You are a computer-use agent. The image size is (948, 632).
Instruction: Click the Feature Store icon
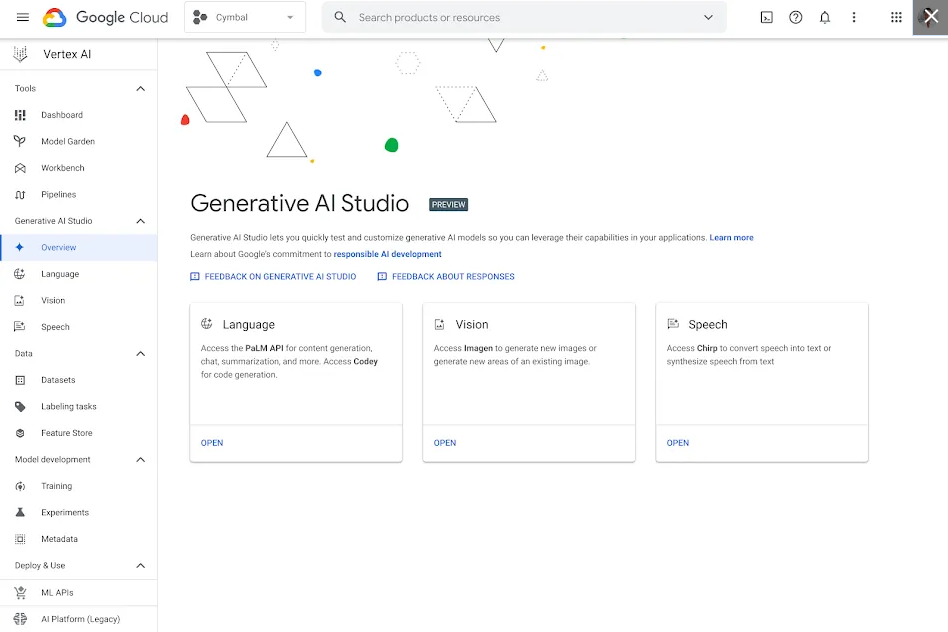point(20,433)
